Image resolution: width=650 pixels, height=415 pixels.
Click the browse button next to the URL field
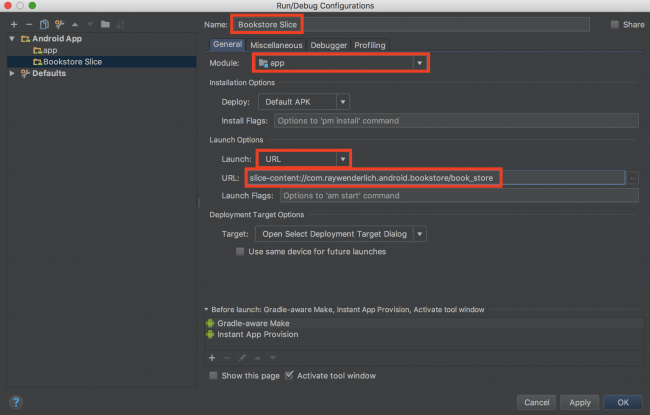coord(634,178)
